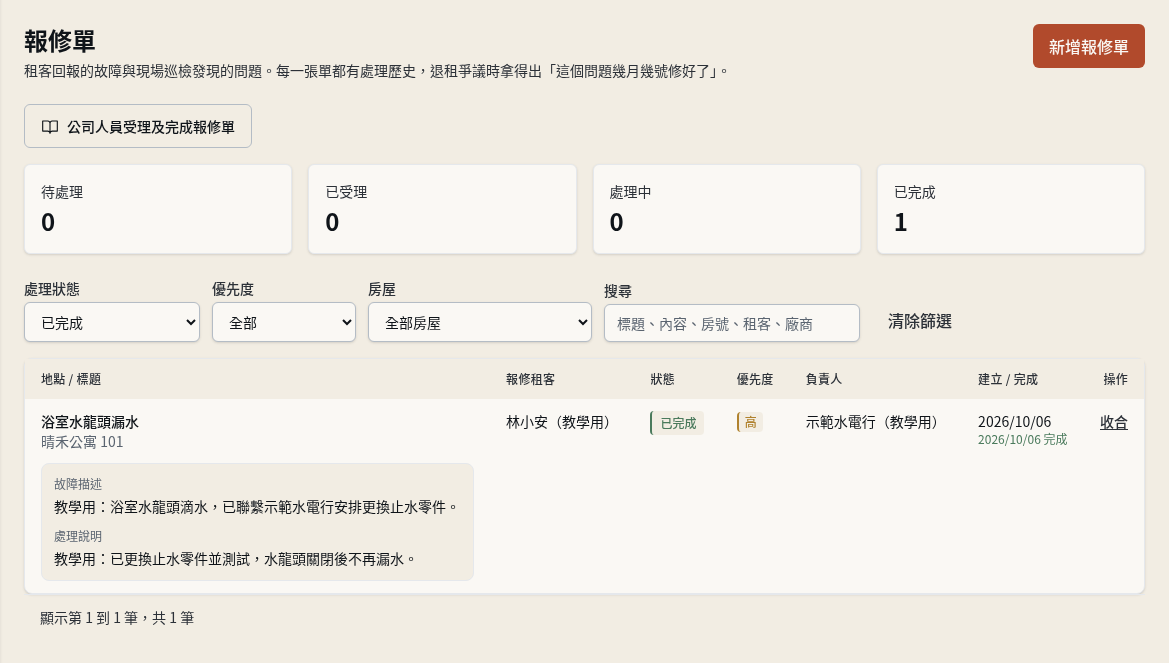Click the 報修單 page heading

pos(60,41)
